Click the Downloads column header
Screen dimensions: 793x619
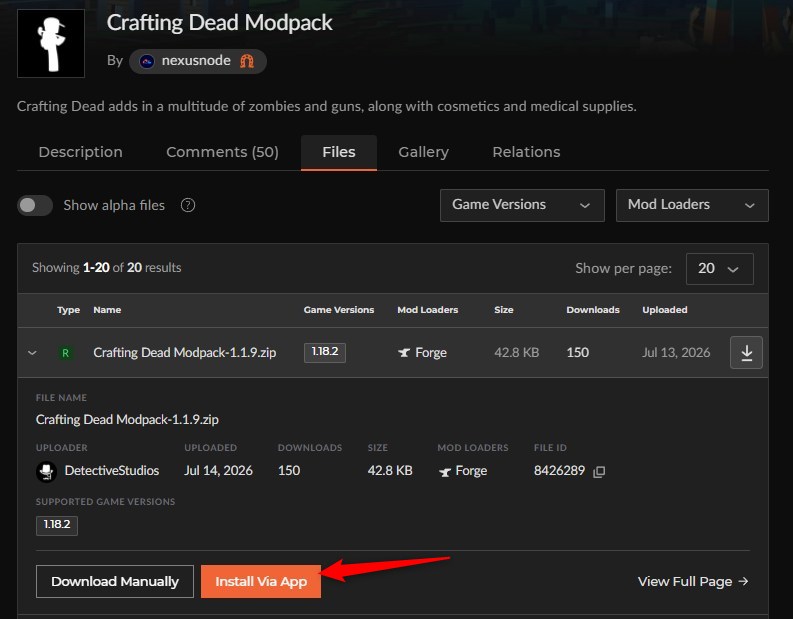[593, 310]
